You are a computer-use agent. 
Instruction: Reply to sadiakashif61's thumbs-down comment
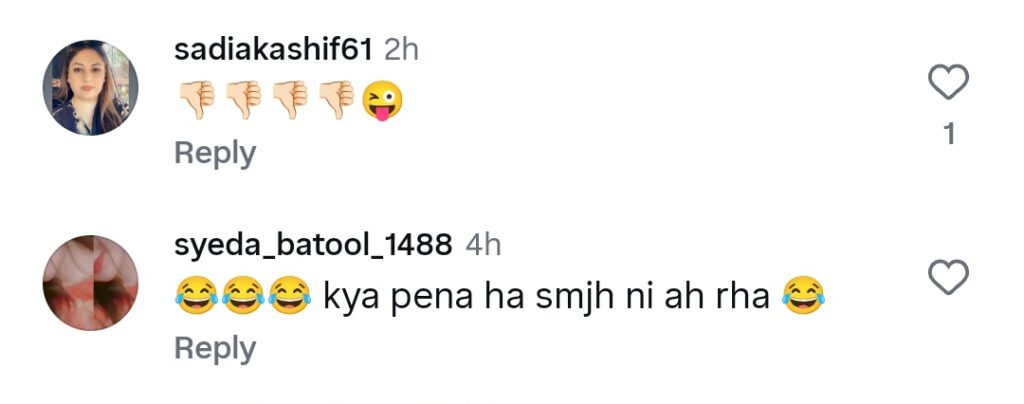point(215,153)
